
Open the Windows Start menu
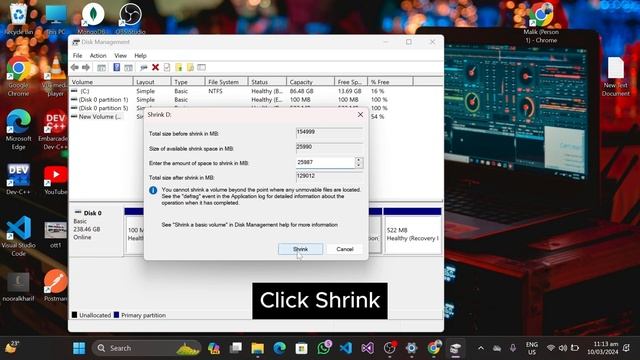[79, 348]
